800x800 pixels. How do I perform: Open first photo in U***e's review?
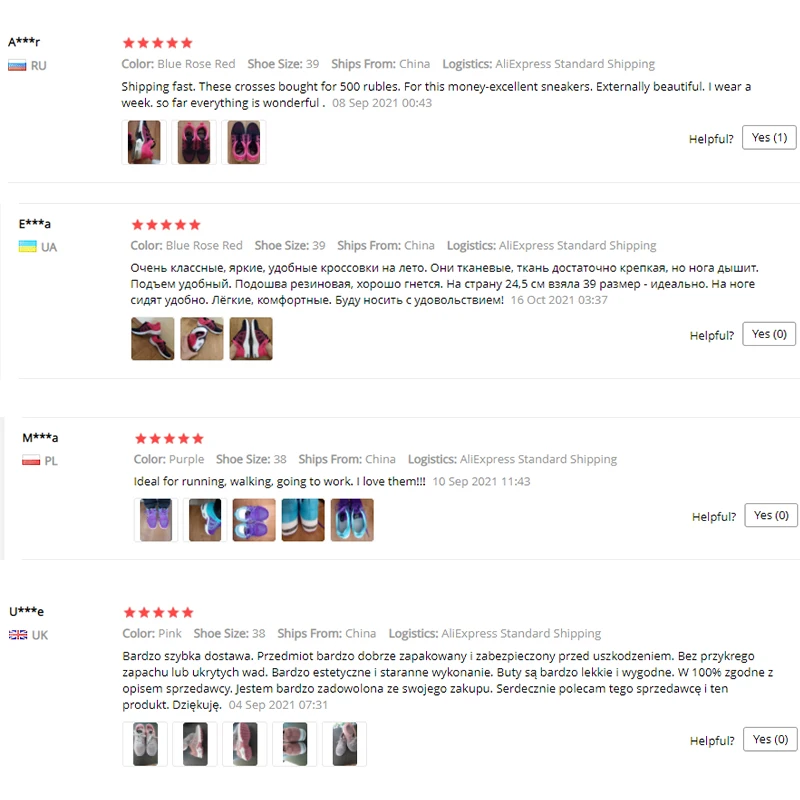(x=145, y=744)
